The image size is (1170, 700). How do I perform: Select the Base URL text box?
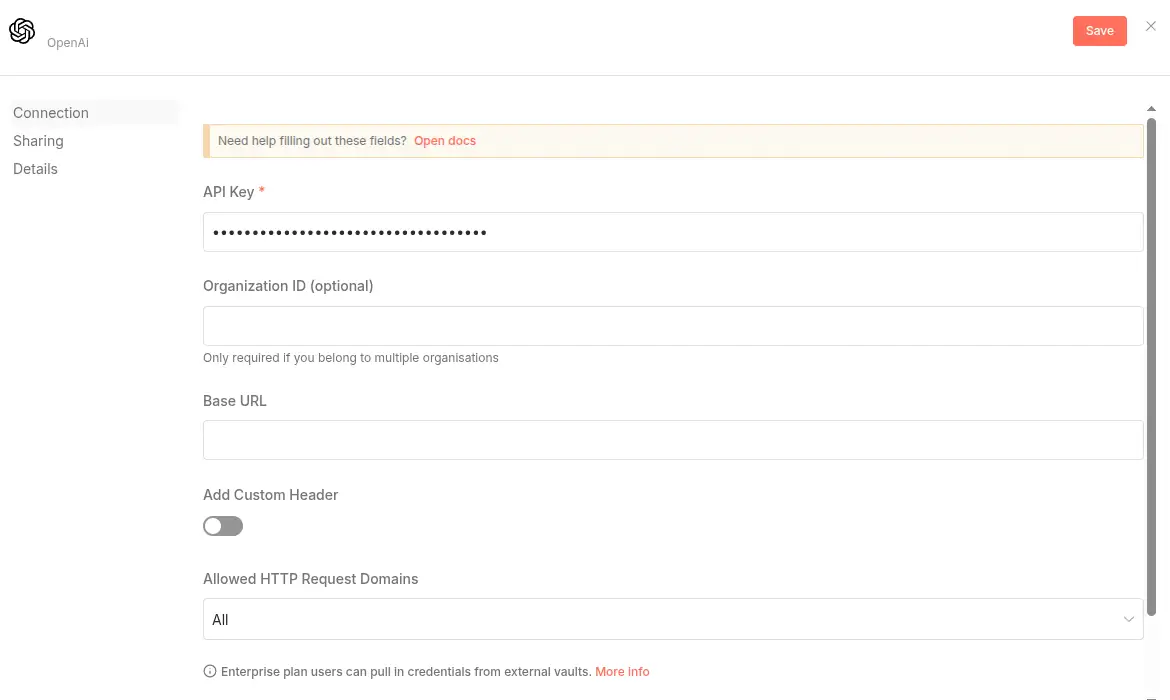(x=672, y=440)
